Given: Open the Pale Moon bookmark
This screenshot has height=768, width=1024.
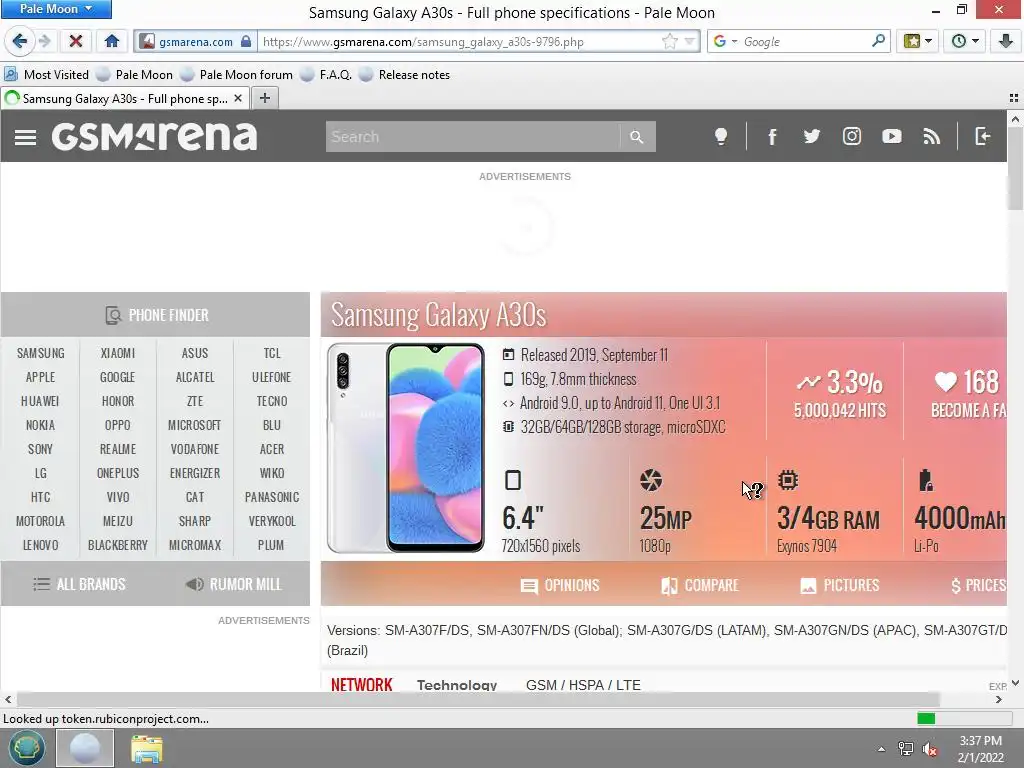Looking at the screenshot, I should (135, 75).
